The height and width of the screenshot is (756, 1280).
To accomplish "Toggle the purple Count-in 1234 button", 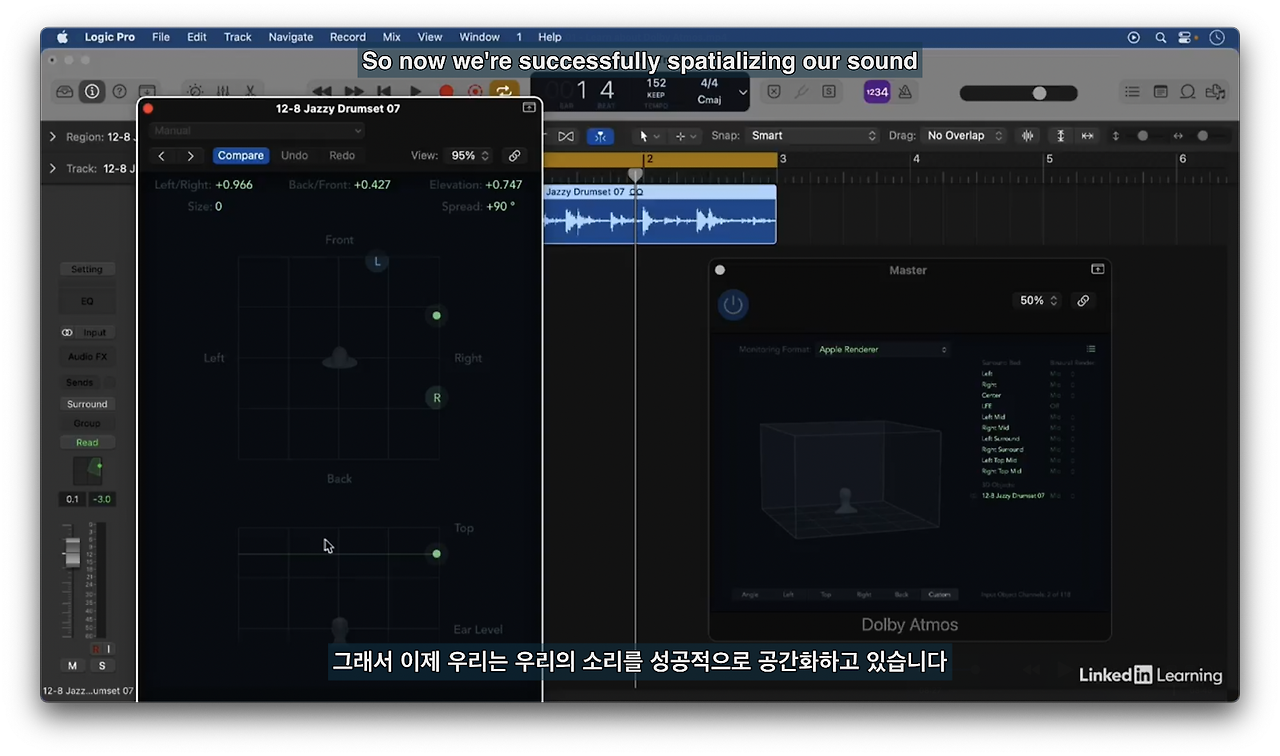I will (876, 92).
